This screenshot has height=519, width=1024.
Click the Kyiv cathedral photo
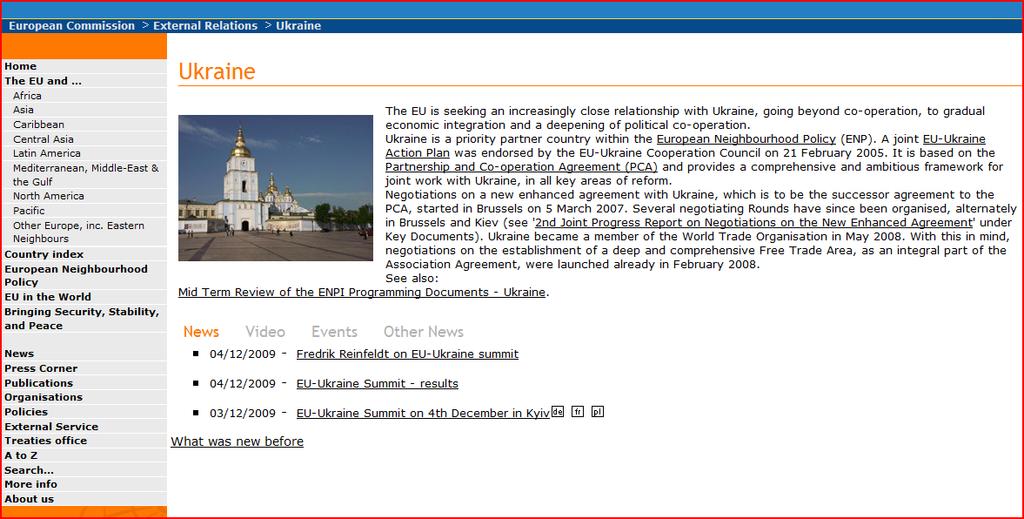coord(276,188)
